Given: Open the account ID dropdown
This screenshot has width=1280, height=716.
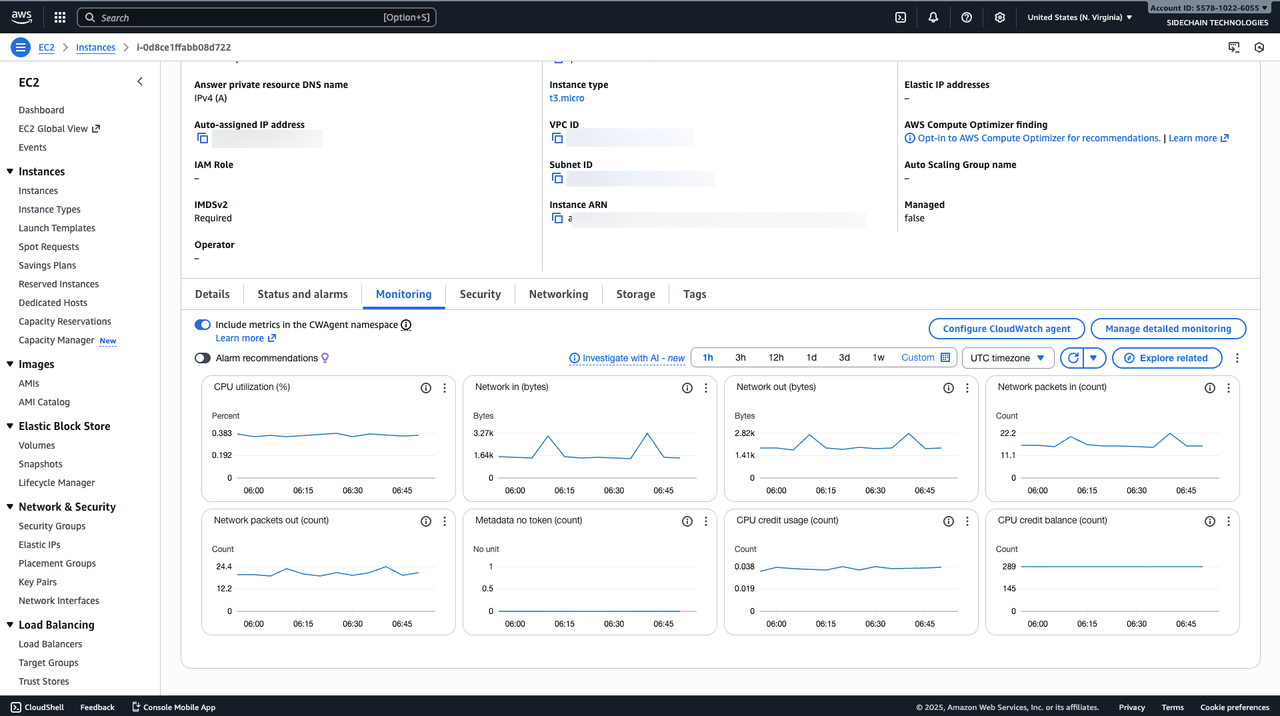Looking at the screenshot, I should click(x=1210, y=7).
